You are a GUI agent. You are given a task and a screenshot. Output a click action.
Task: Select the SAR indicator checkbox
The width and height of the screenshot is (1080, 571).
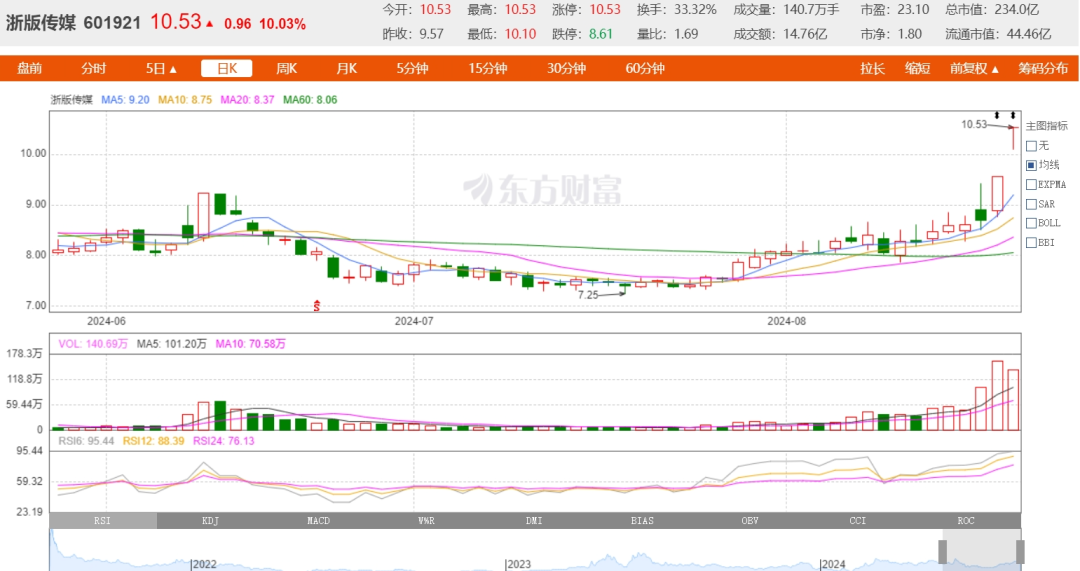point(1031,203)
